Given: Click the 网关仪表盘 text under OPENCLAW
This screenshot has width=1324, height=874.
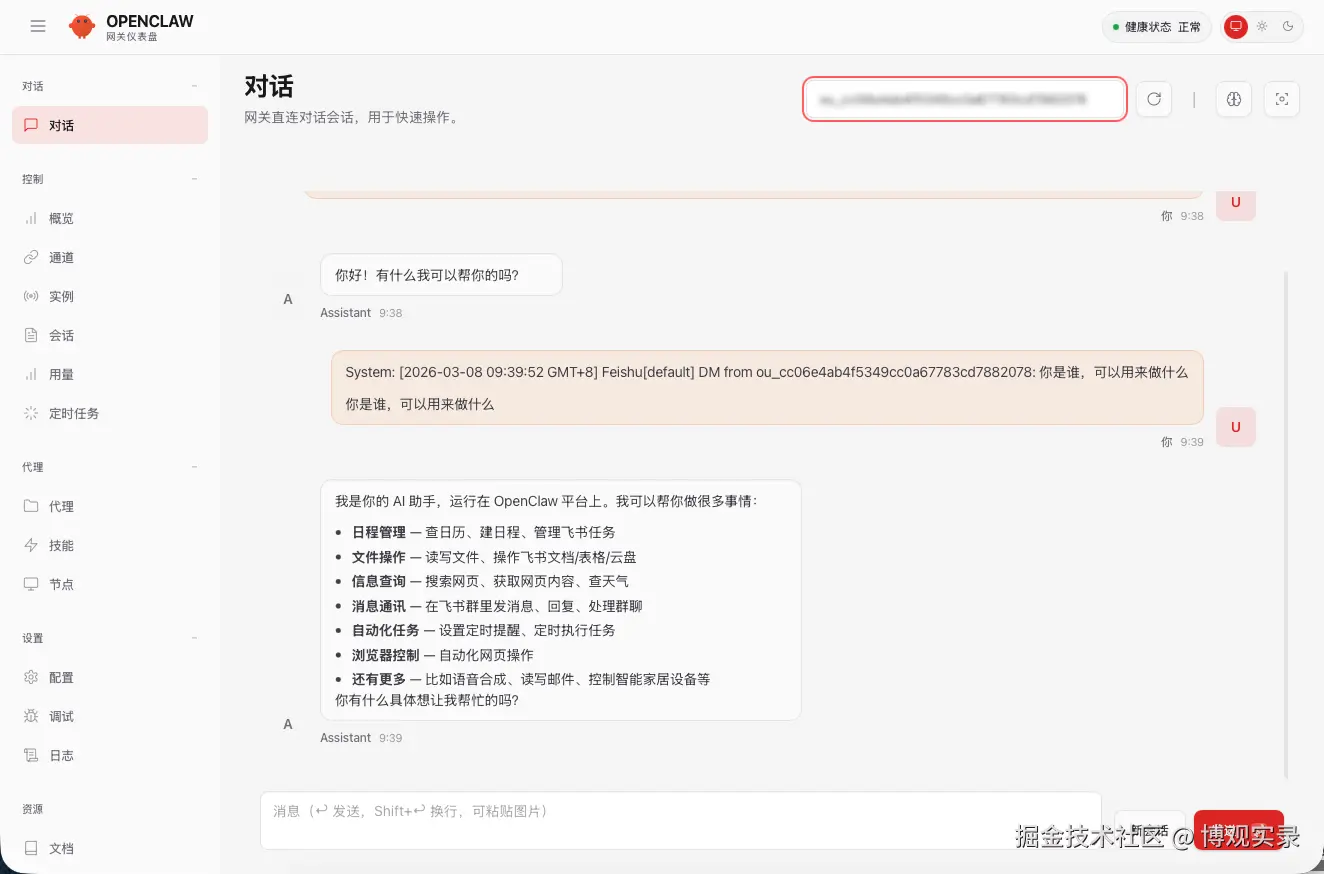Looking at the screenshot, I should [x=132, y=37].
